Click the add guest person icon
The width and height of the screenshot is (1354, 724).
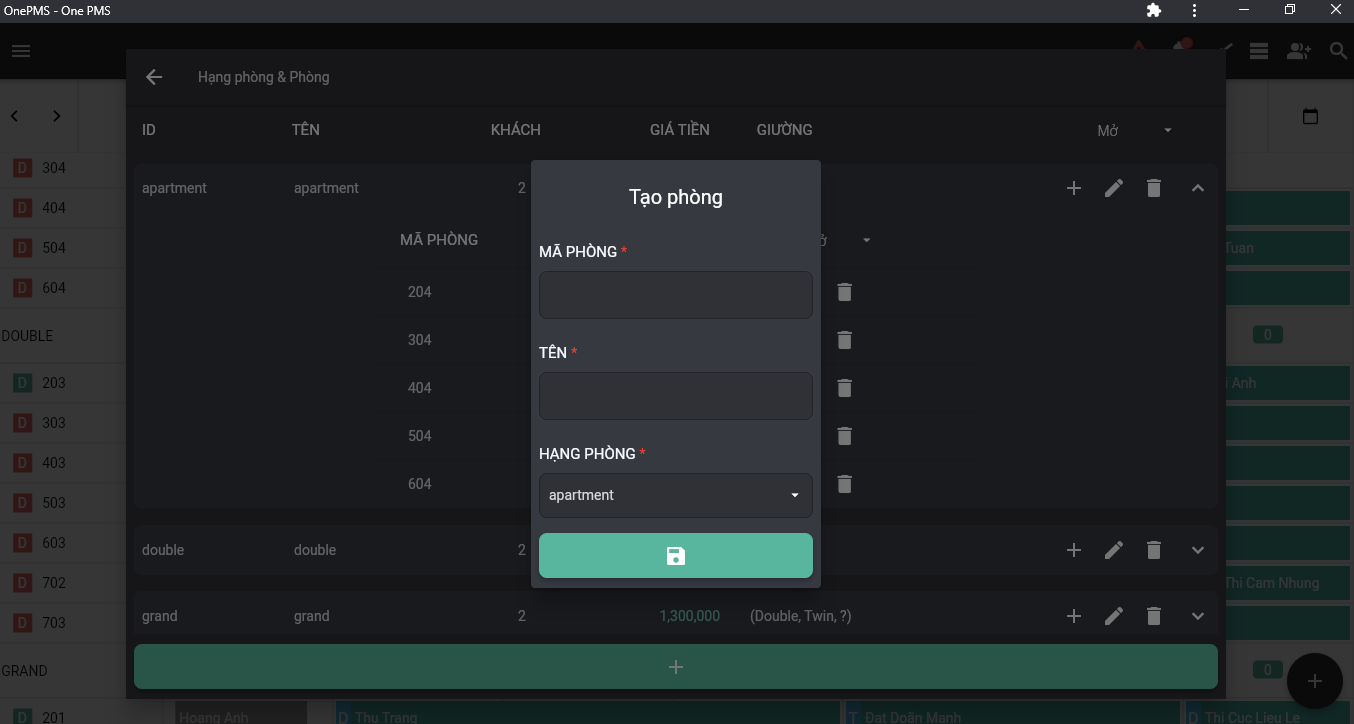pyautogui.click(x=1299, y=51)
